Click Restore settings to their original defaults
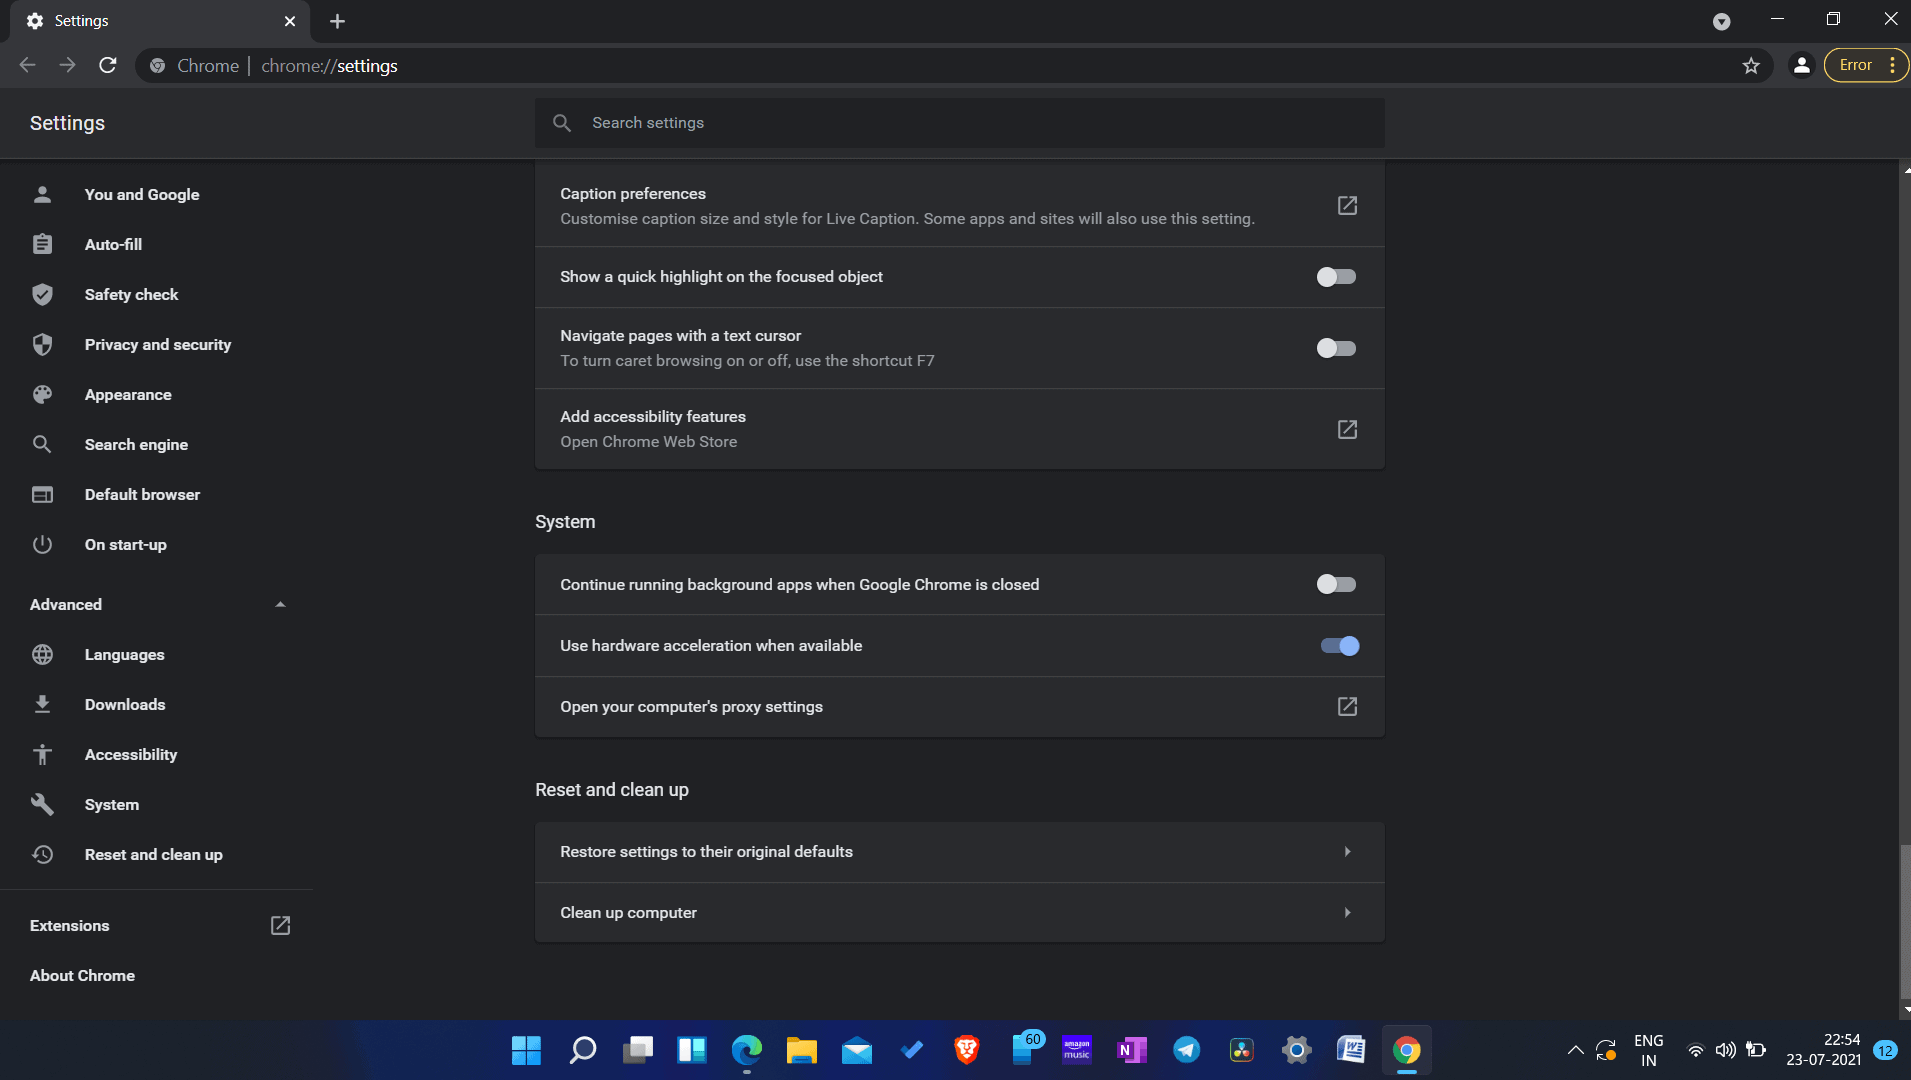1911x1080 pixels. tap(959, 852)
